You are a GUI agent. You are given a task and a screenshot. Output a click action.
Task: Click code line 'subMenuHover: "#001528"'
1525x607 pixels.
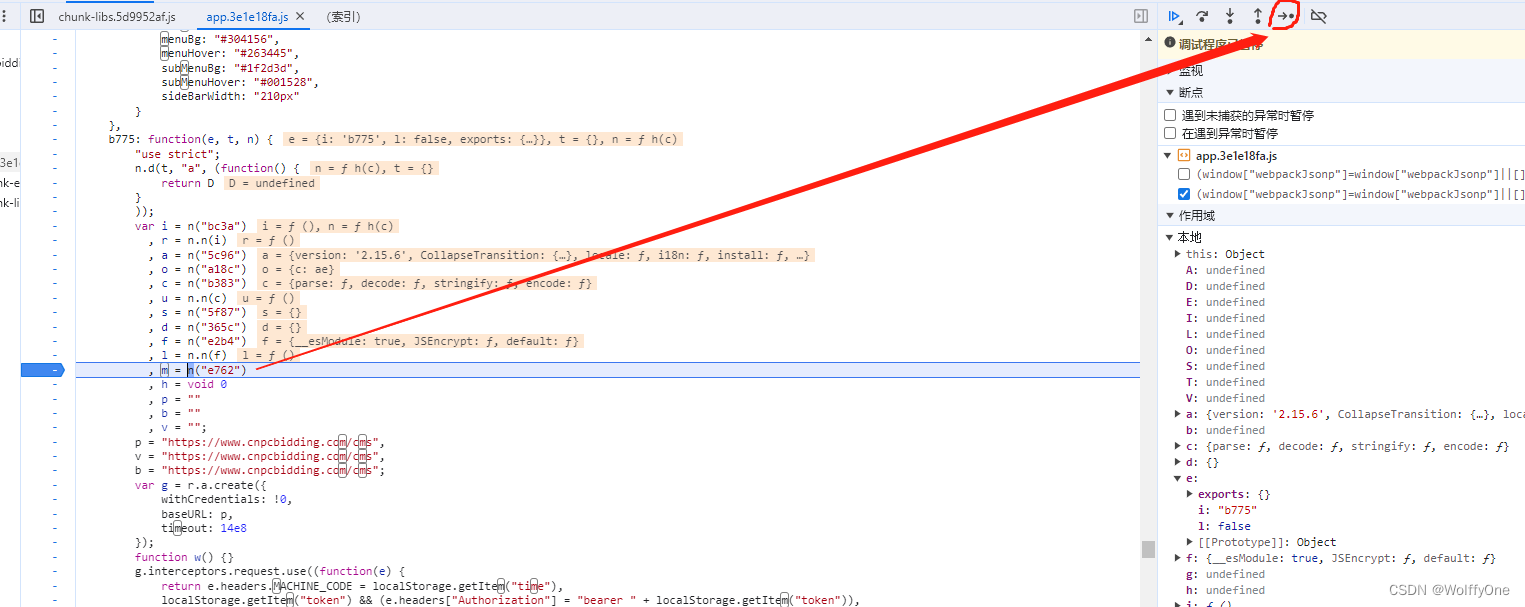(x=240, y=82)
